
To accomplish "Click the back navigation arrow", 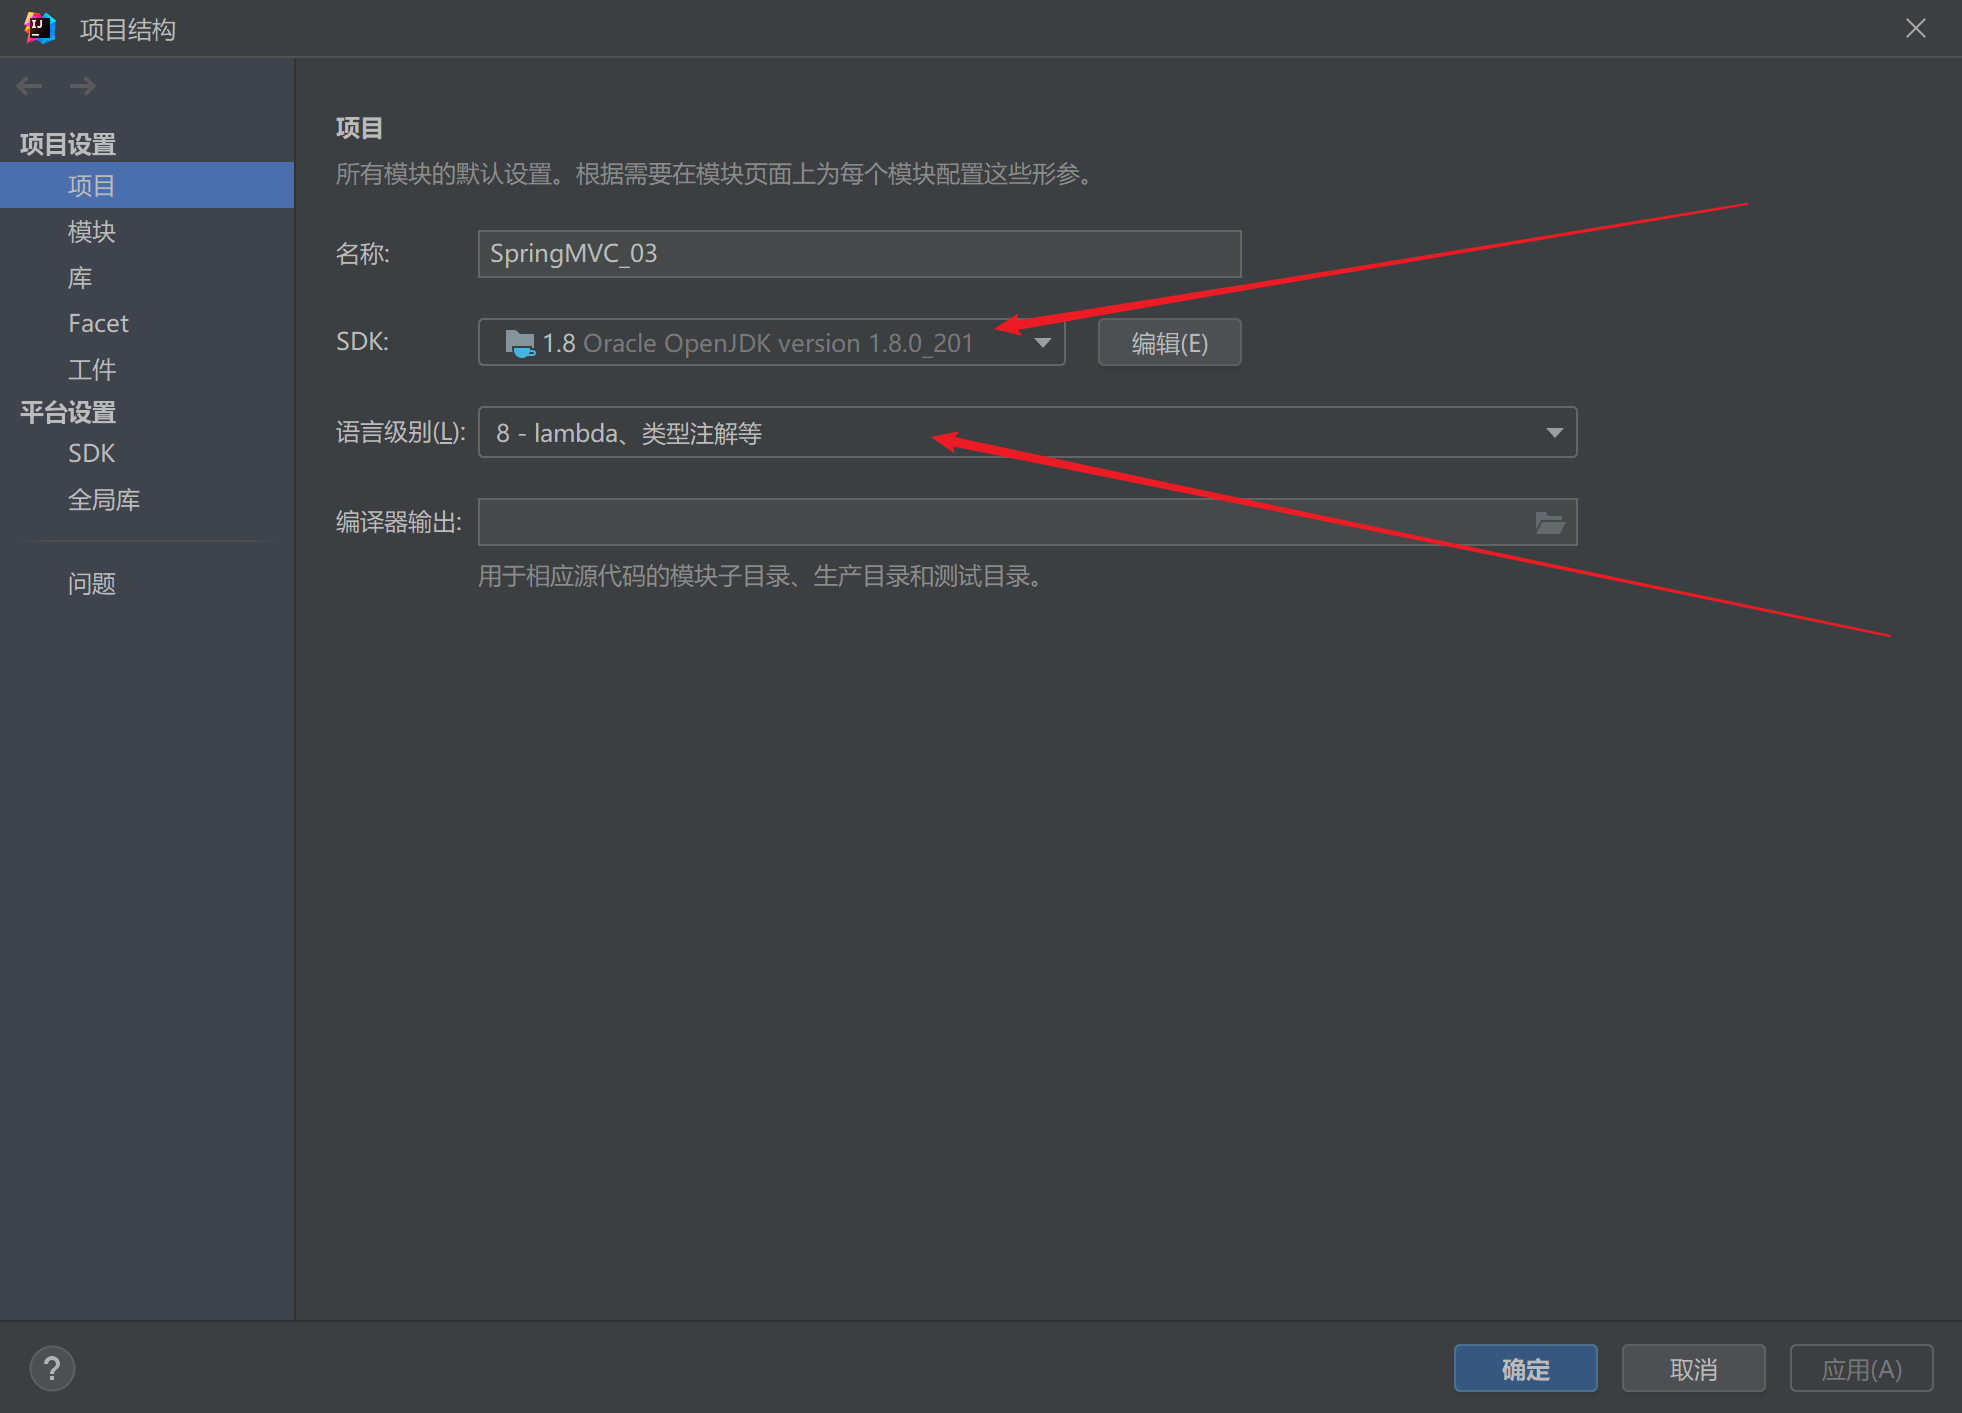I will coord(29,86).
